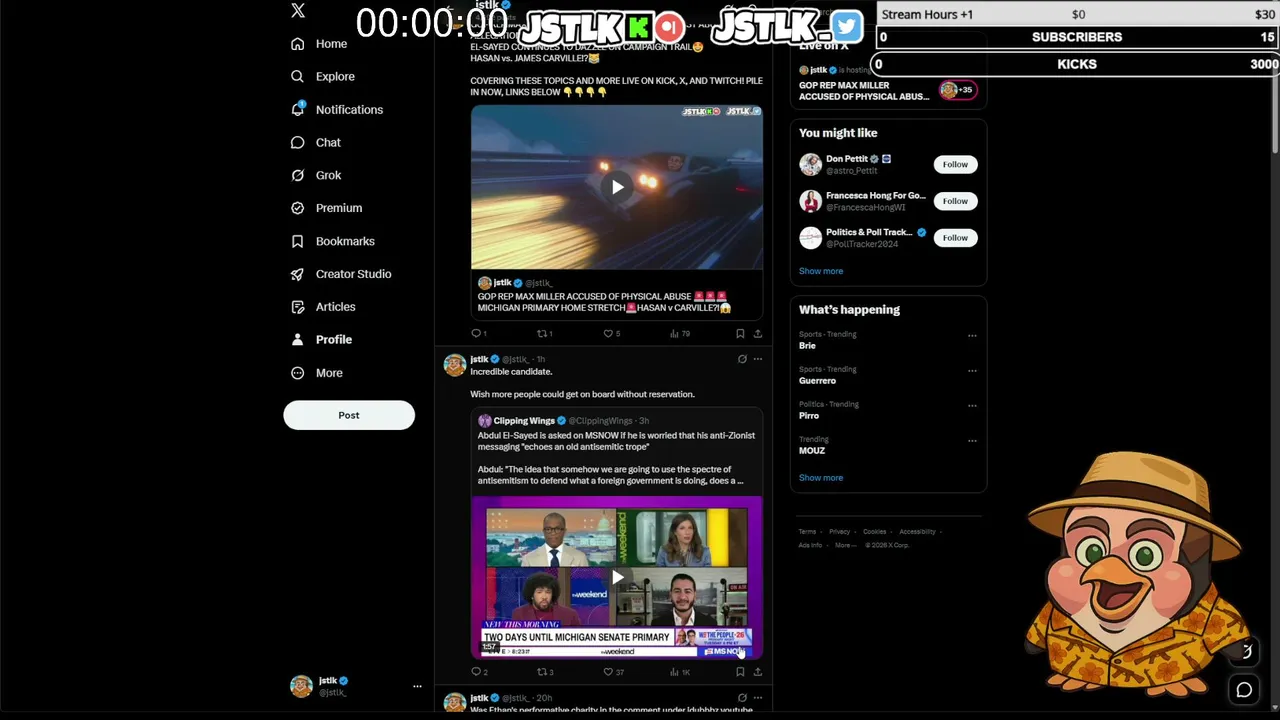Open Grok from the sidebar navigation
The width and height of the screenshot is (1280, 720).
point(315,175)
